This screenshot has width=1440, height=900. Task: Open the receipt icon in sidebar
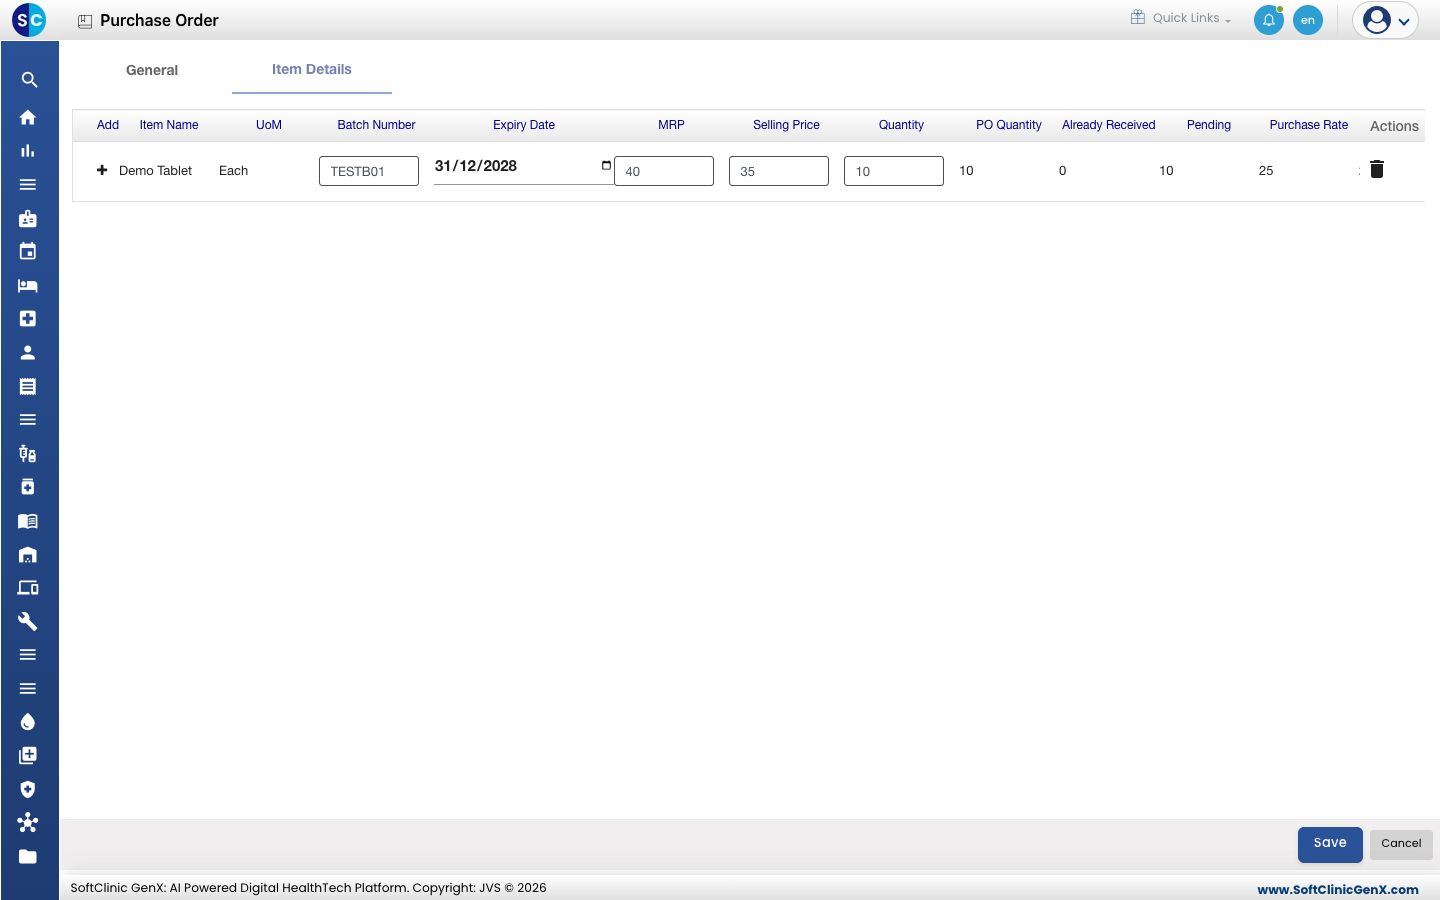28,386
